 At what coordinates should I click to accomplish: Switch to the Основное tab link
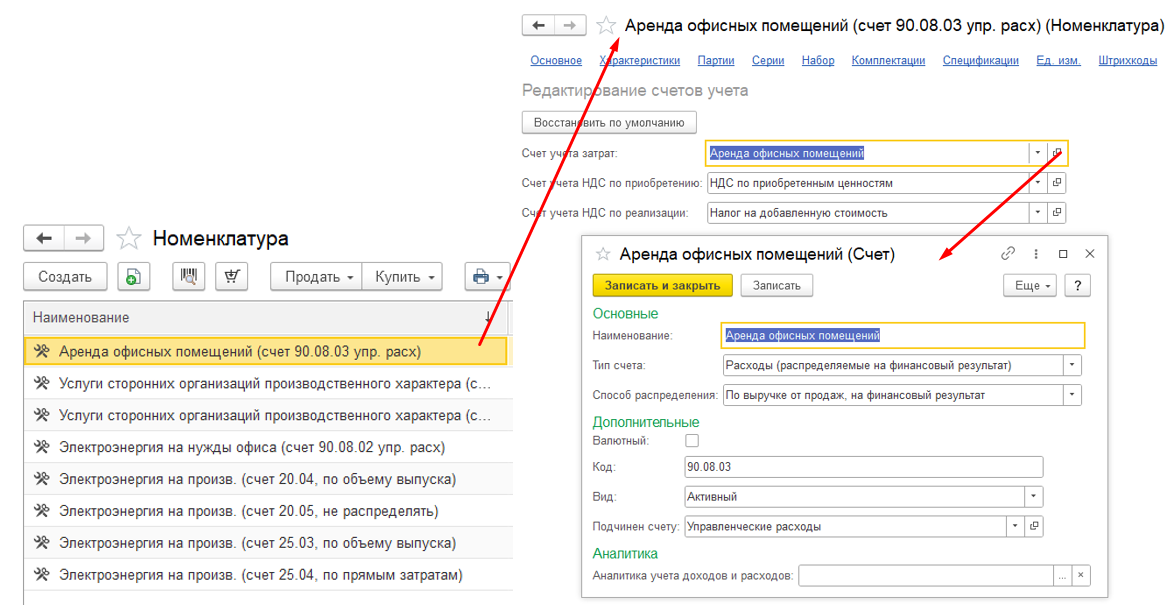coord(556,61)
